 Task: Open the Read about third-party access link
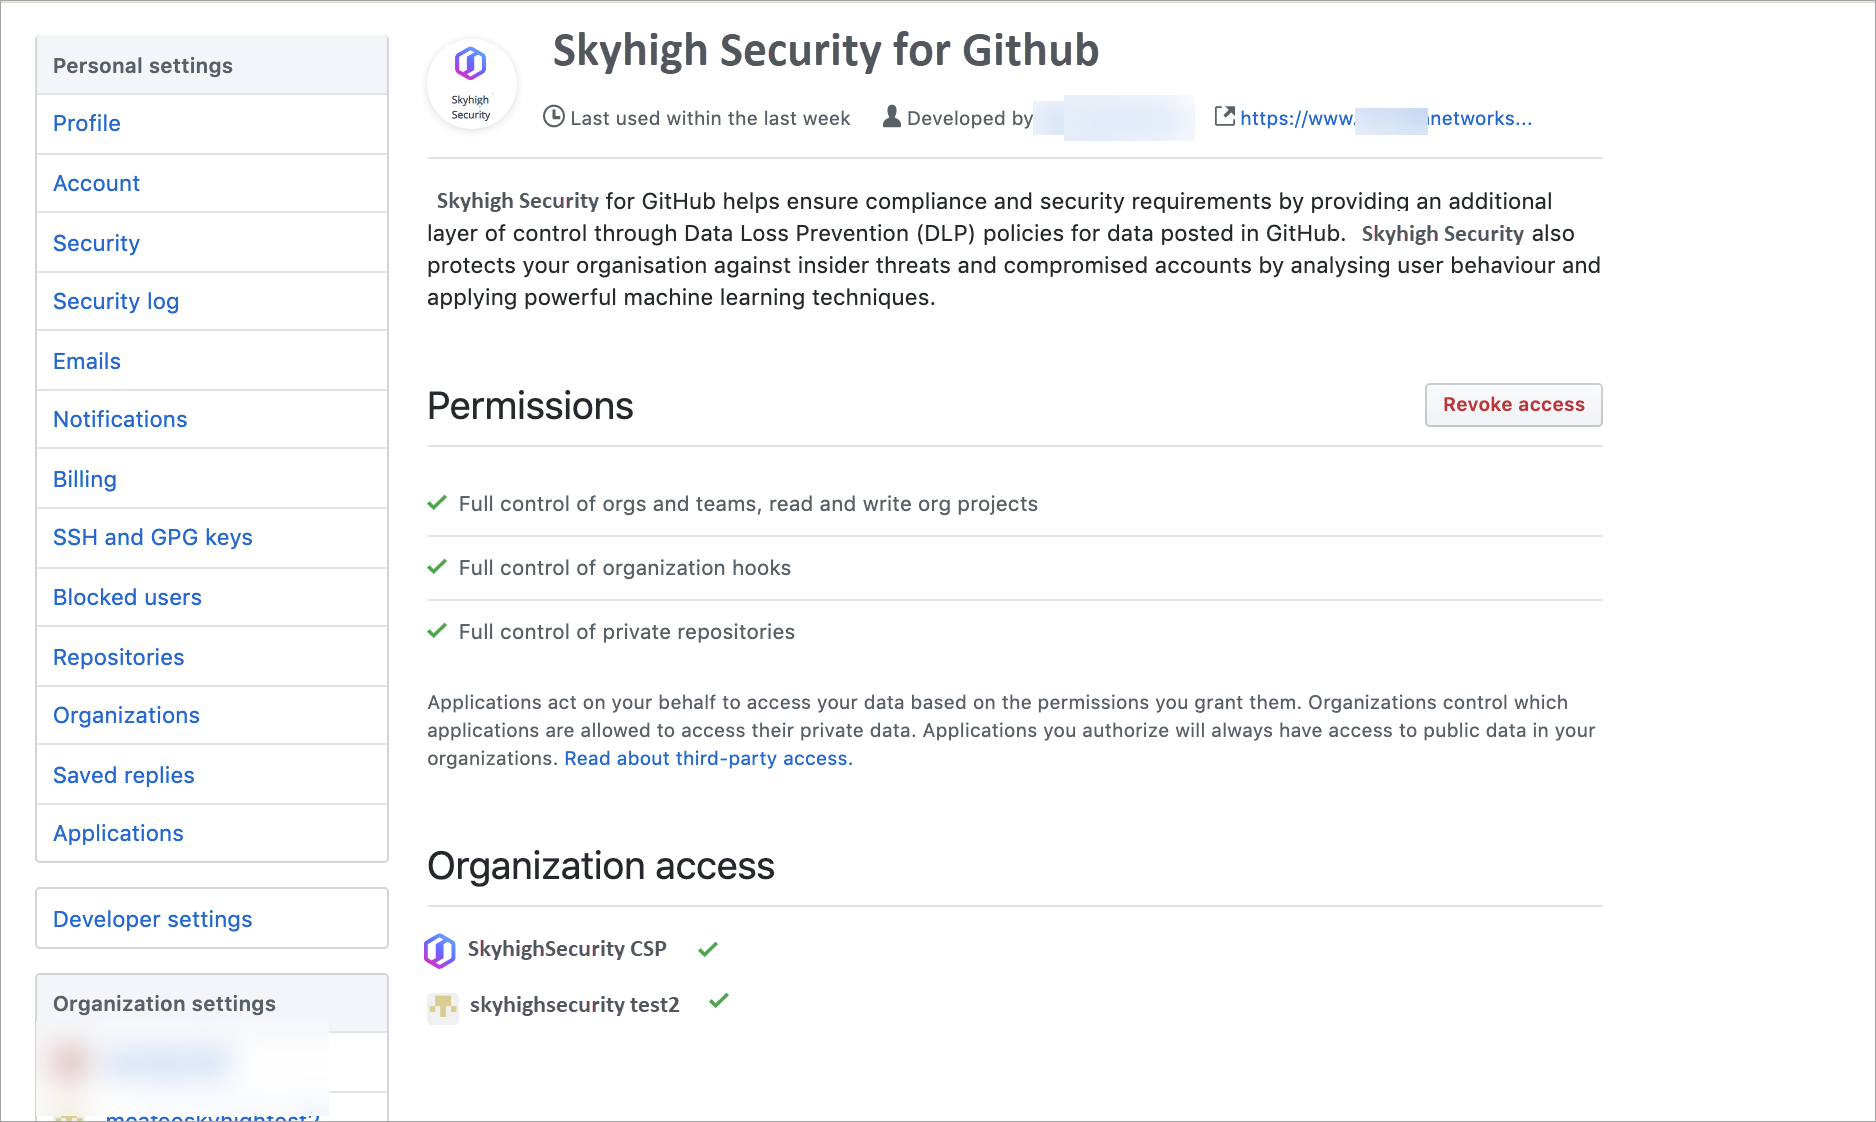(x=708, y=759)
